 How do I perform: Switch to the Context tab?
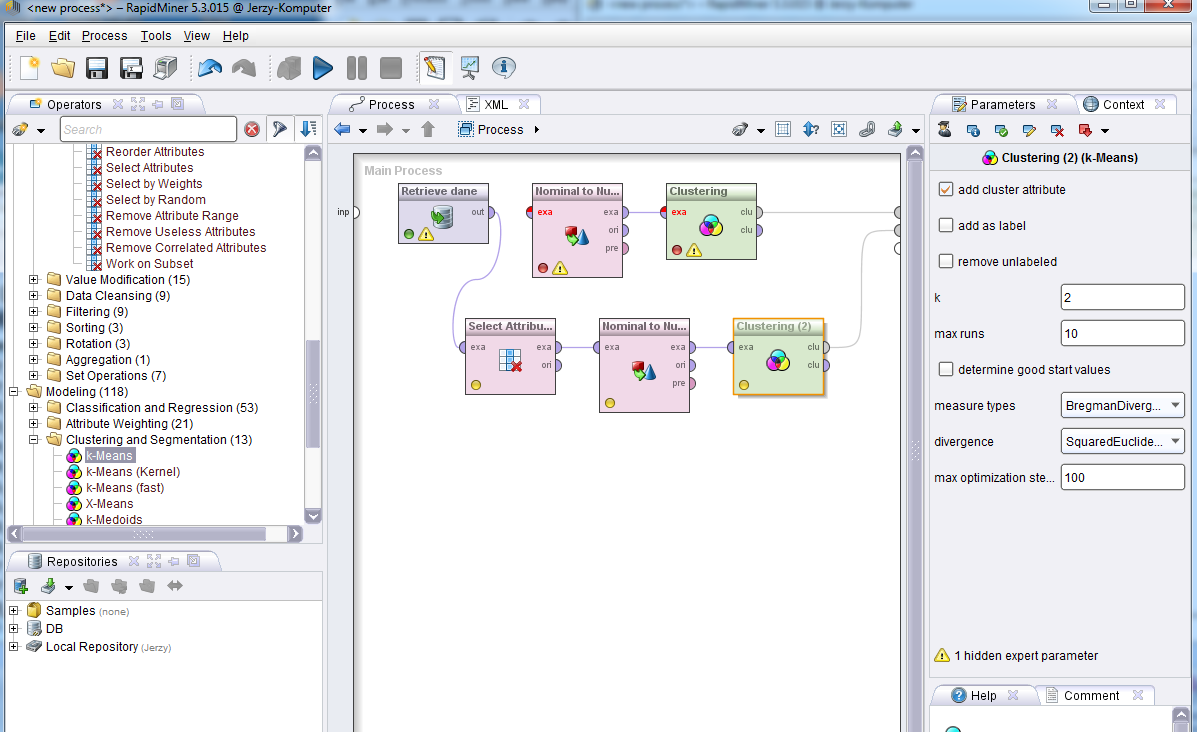[1123, 105]
